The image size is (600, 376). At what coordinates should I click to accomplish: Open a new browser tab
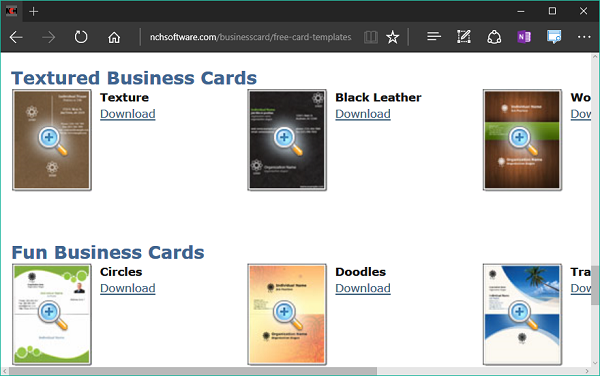[x=34, y=11]
